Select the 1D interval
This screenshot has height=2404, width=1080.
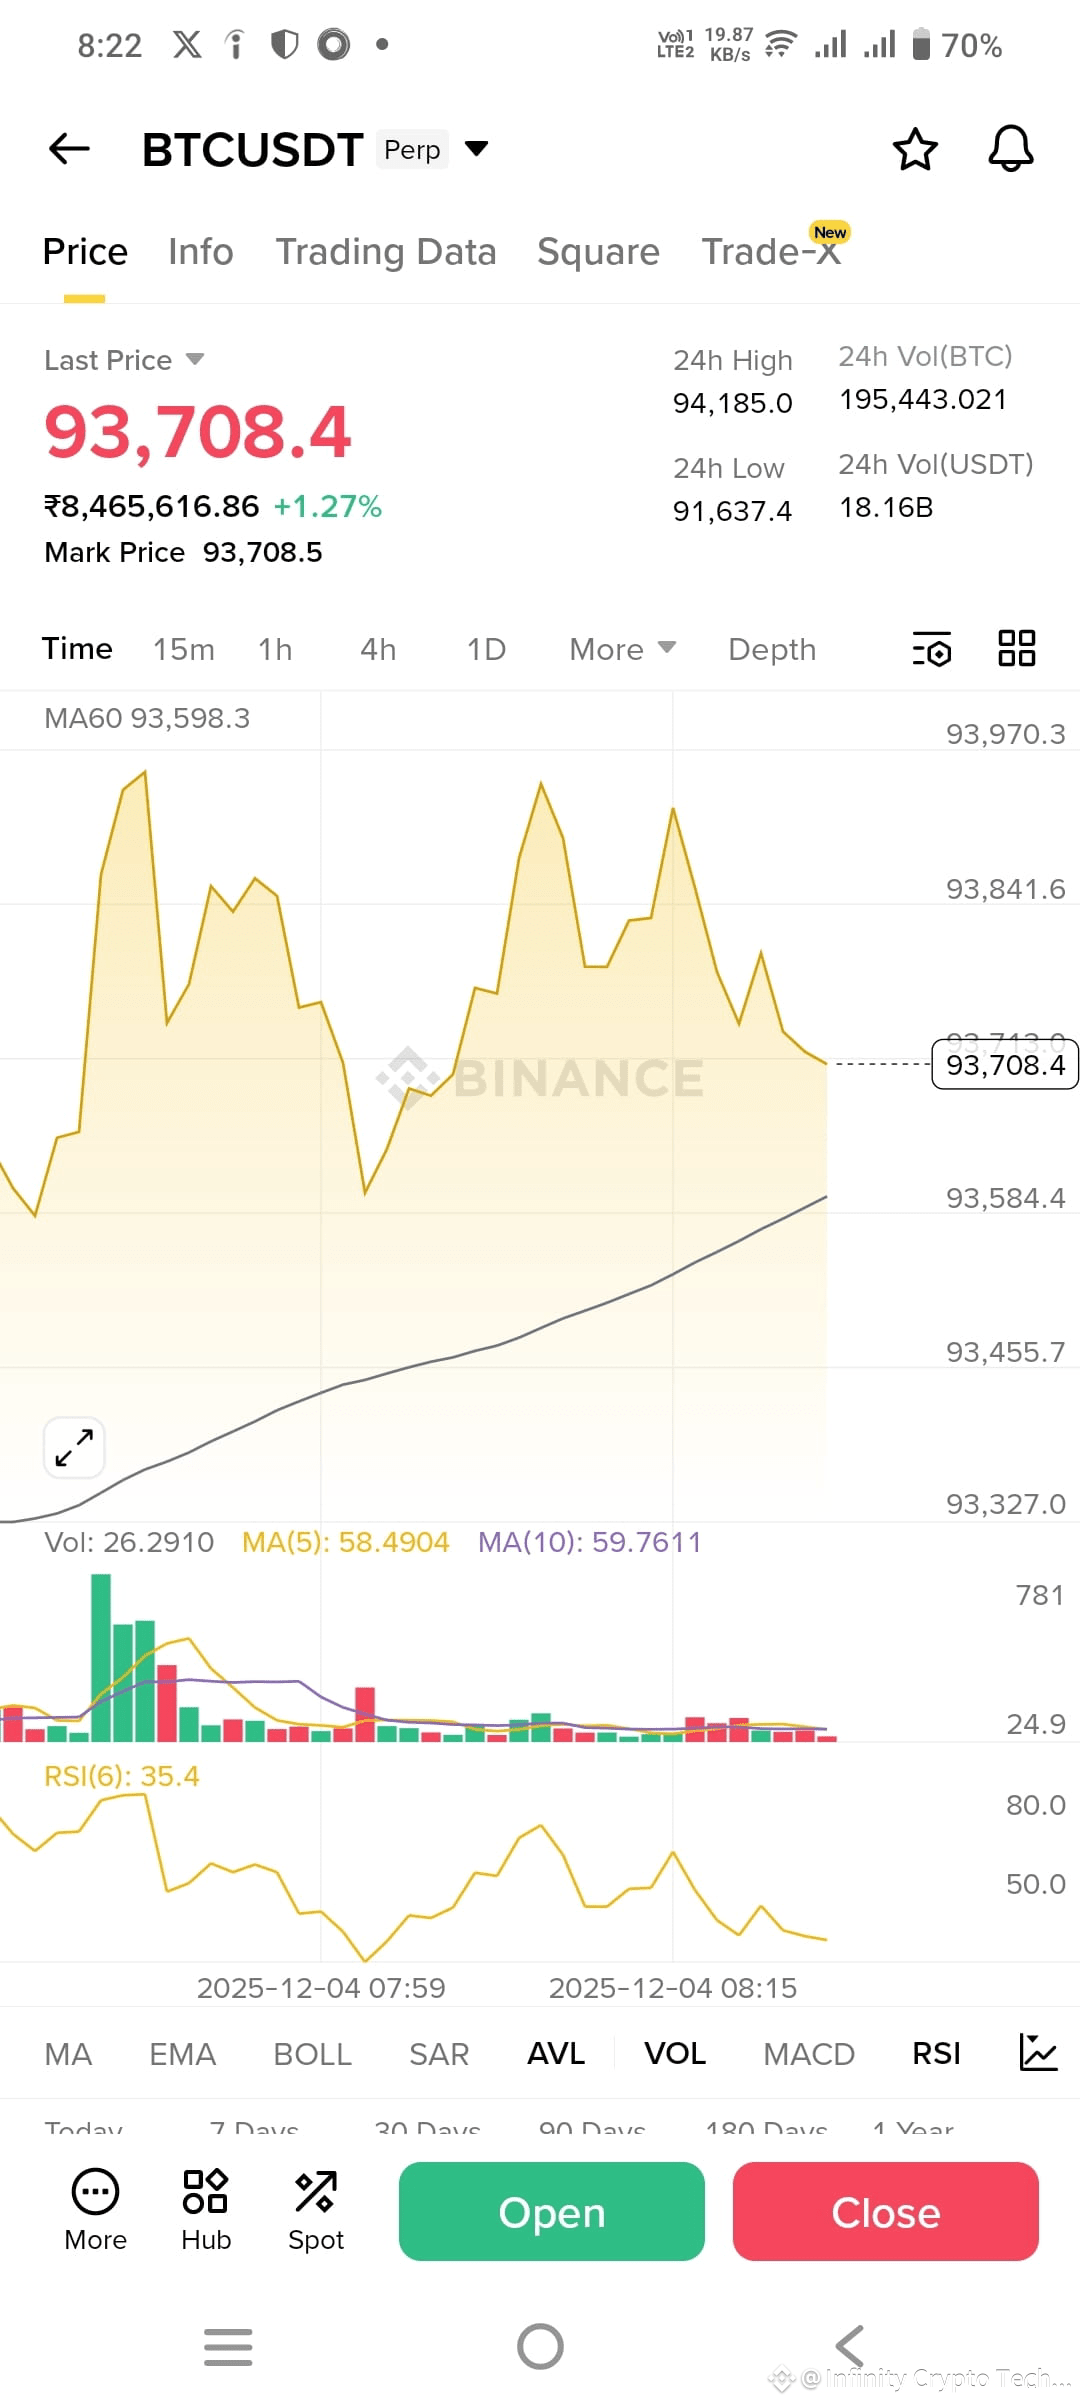[486, 649]
